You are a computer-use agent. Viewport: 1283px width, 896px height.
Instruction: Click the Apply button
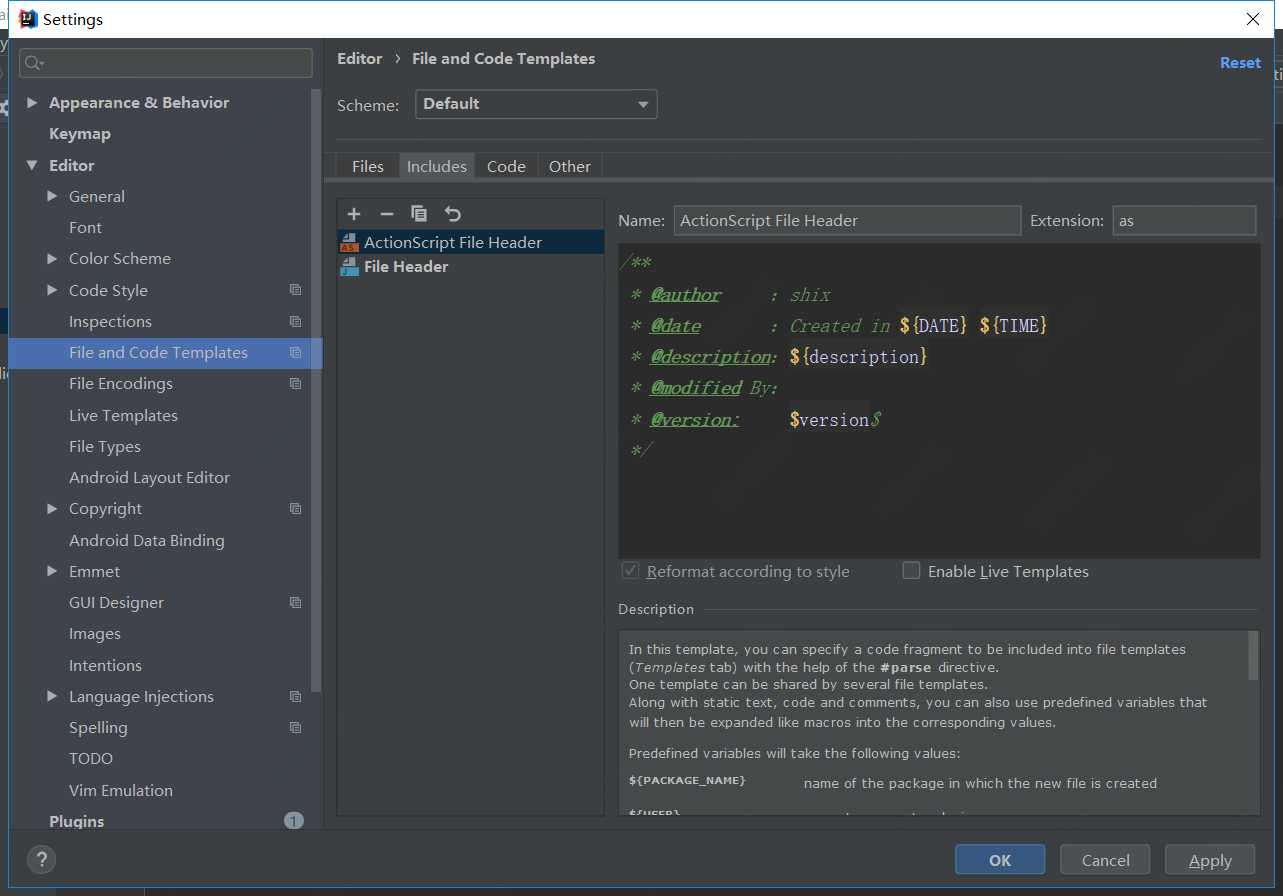1210,860
